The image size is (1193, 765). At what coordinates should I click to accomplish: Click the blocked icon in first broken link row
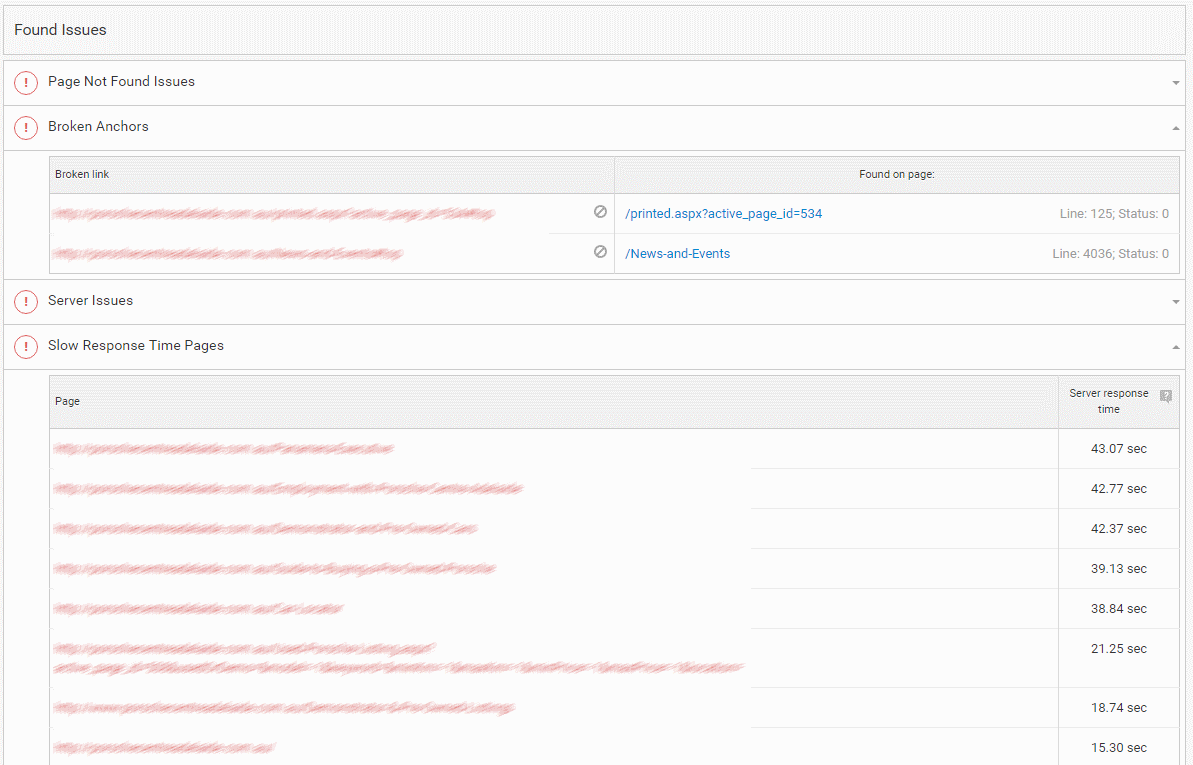600,212
